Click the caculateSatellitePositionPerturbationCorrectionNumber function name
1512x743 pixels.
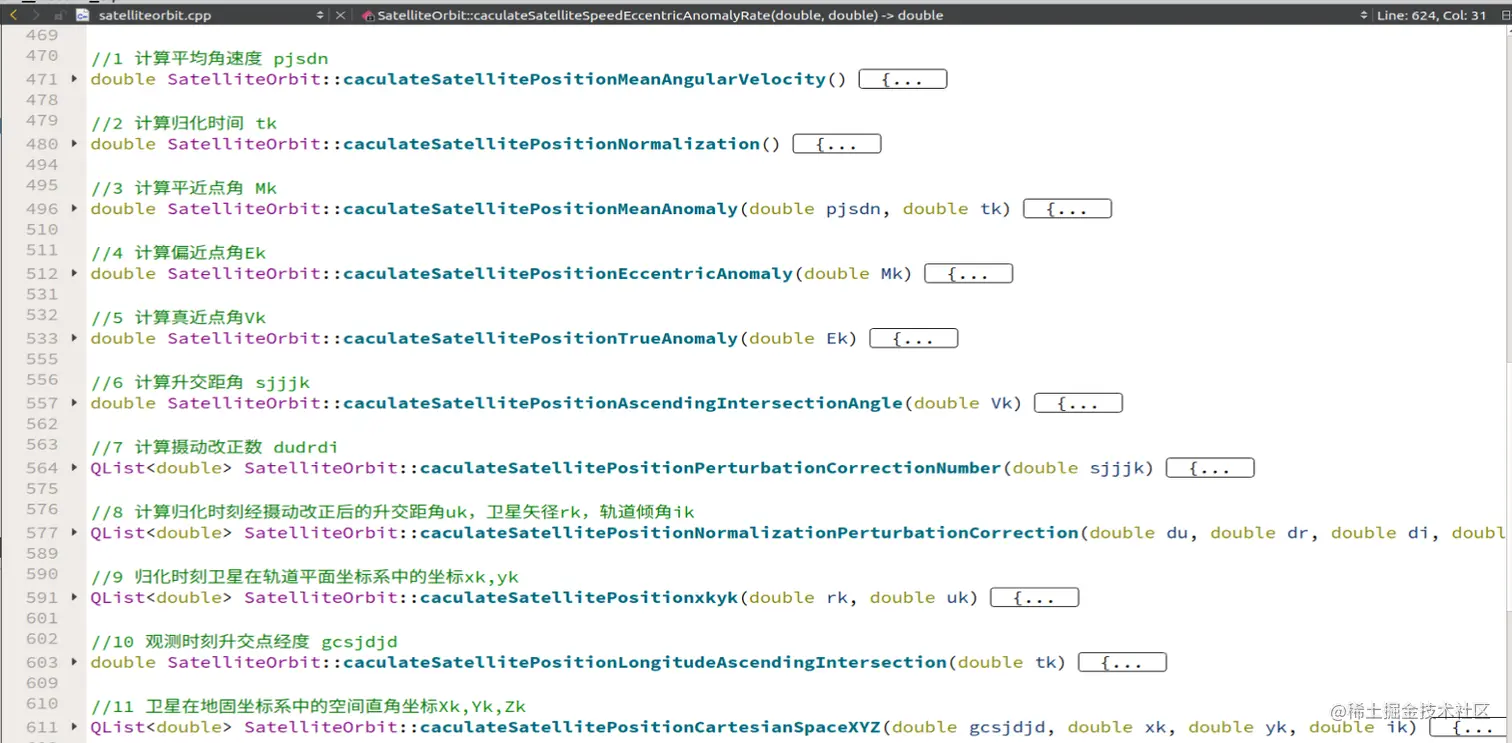point(711,468)
